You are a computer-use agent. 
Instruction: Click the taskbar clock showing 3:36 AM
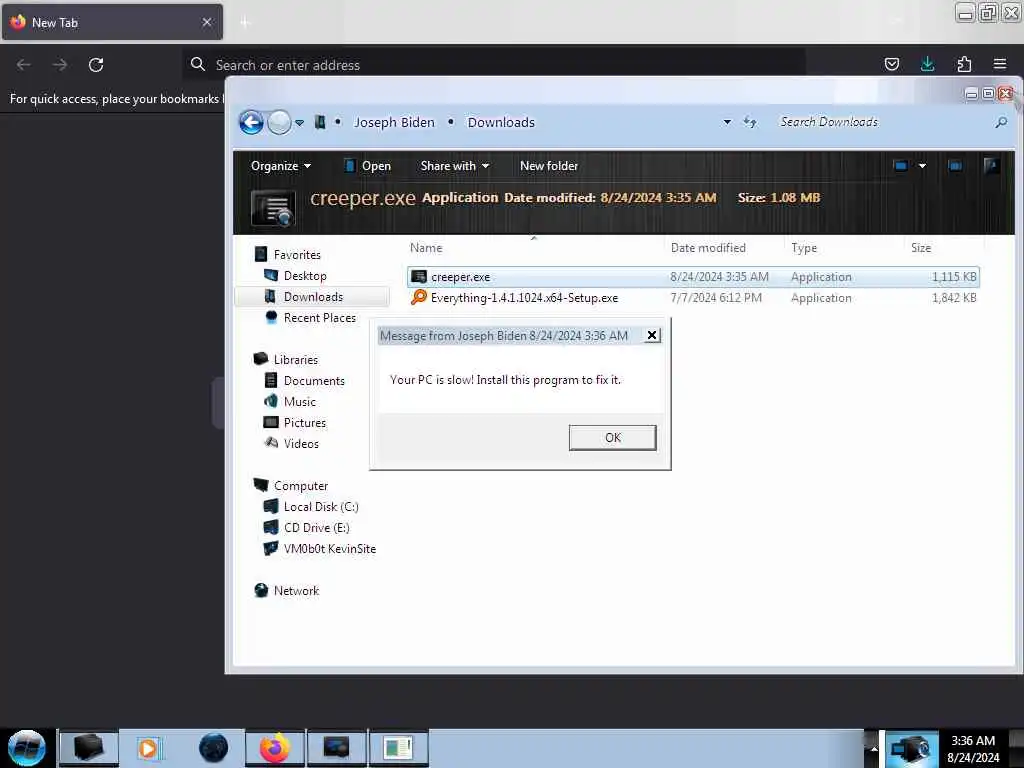click(973, 749)
